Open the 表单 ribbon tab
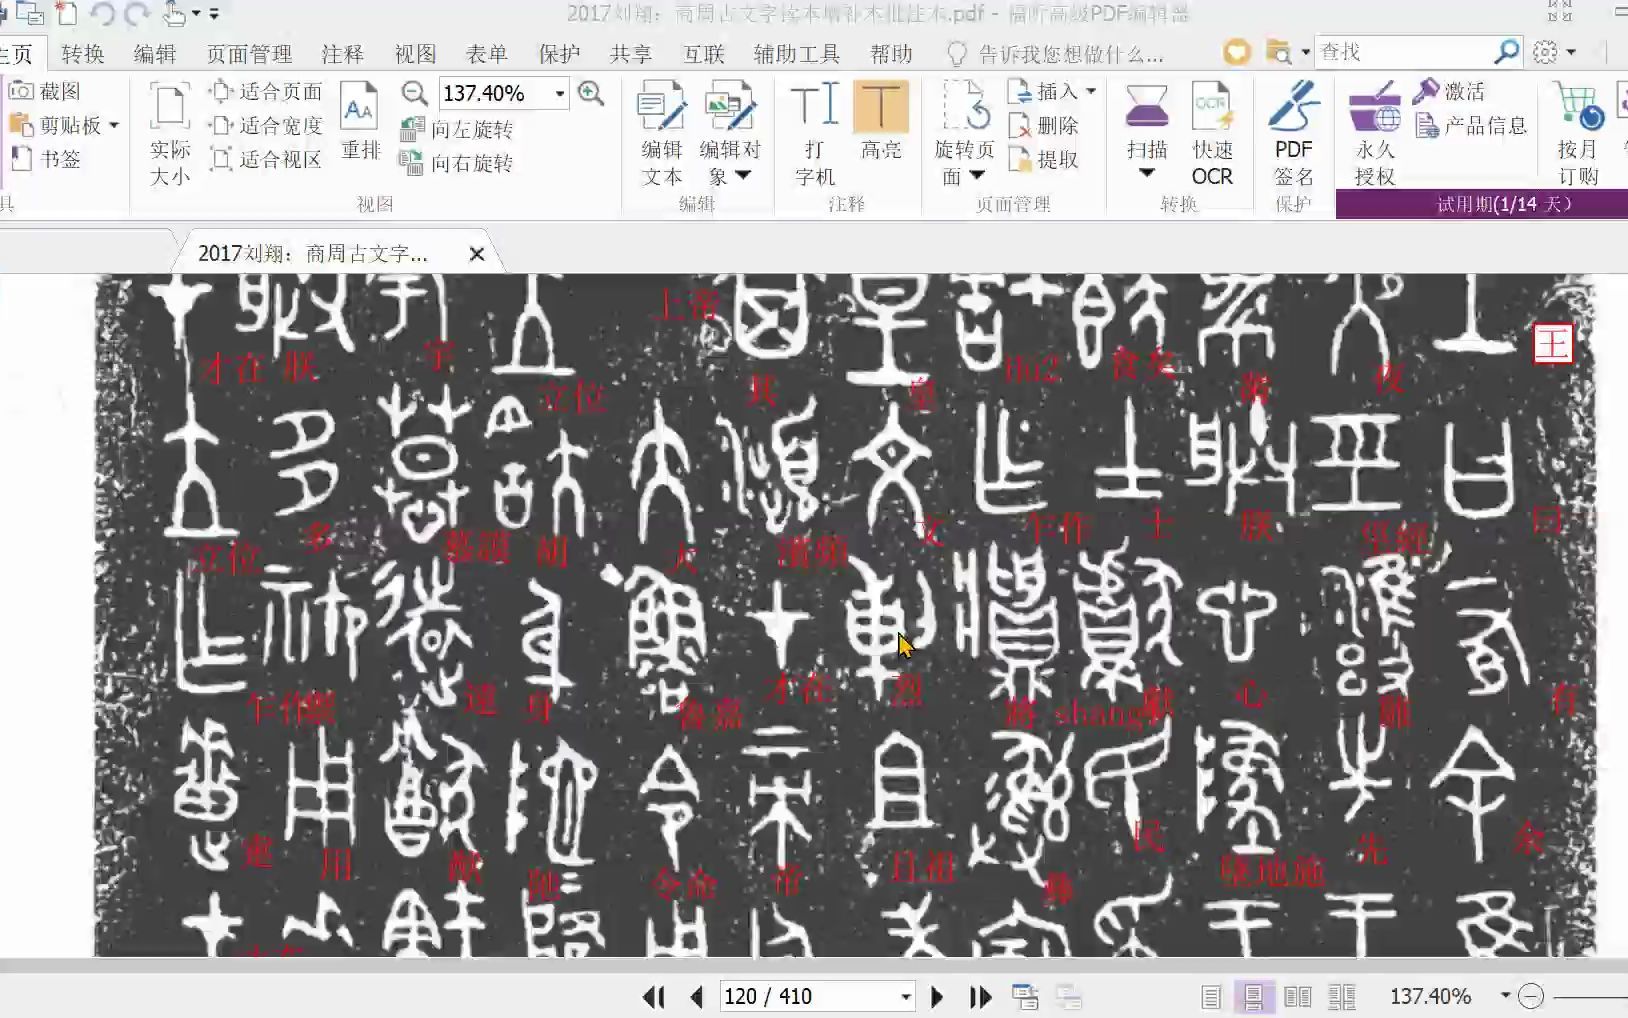Viewport: 1628px width, 1018px height. (486, 54)
